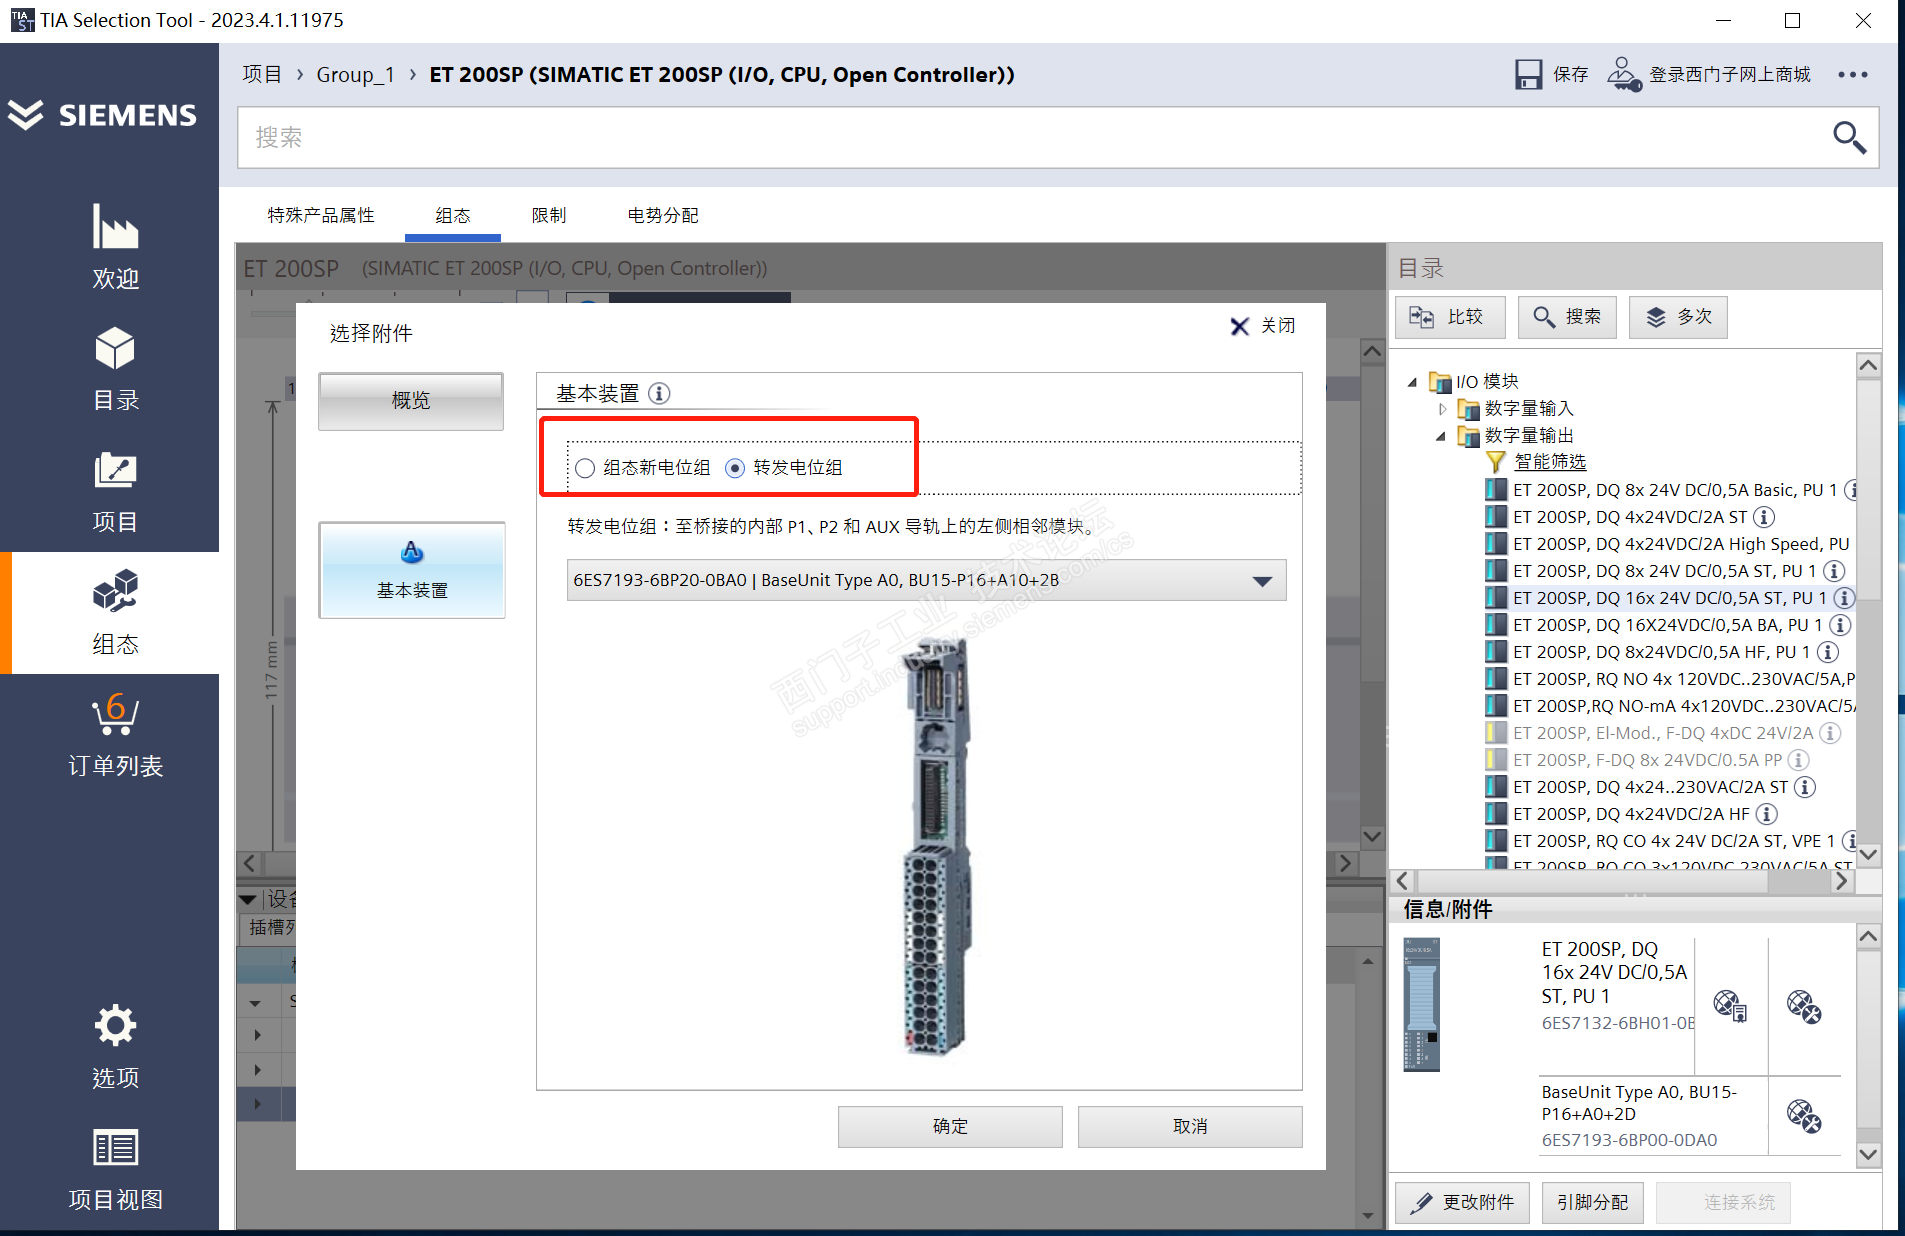The height and width of the screenshot is (1236, 1905).
Task: Open the BaseUnit Type A0 selection dropdown
Action: tap(926, 580)
